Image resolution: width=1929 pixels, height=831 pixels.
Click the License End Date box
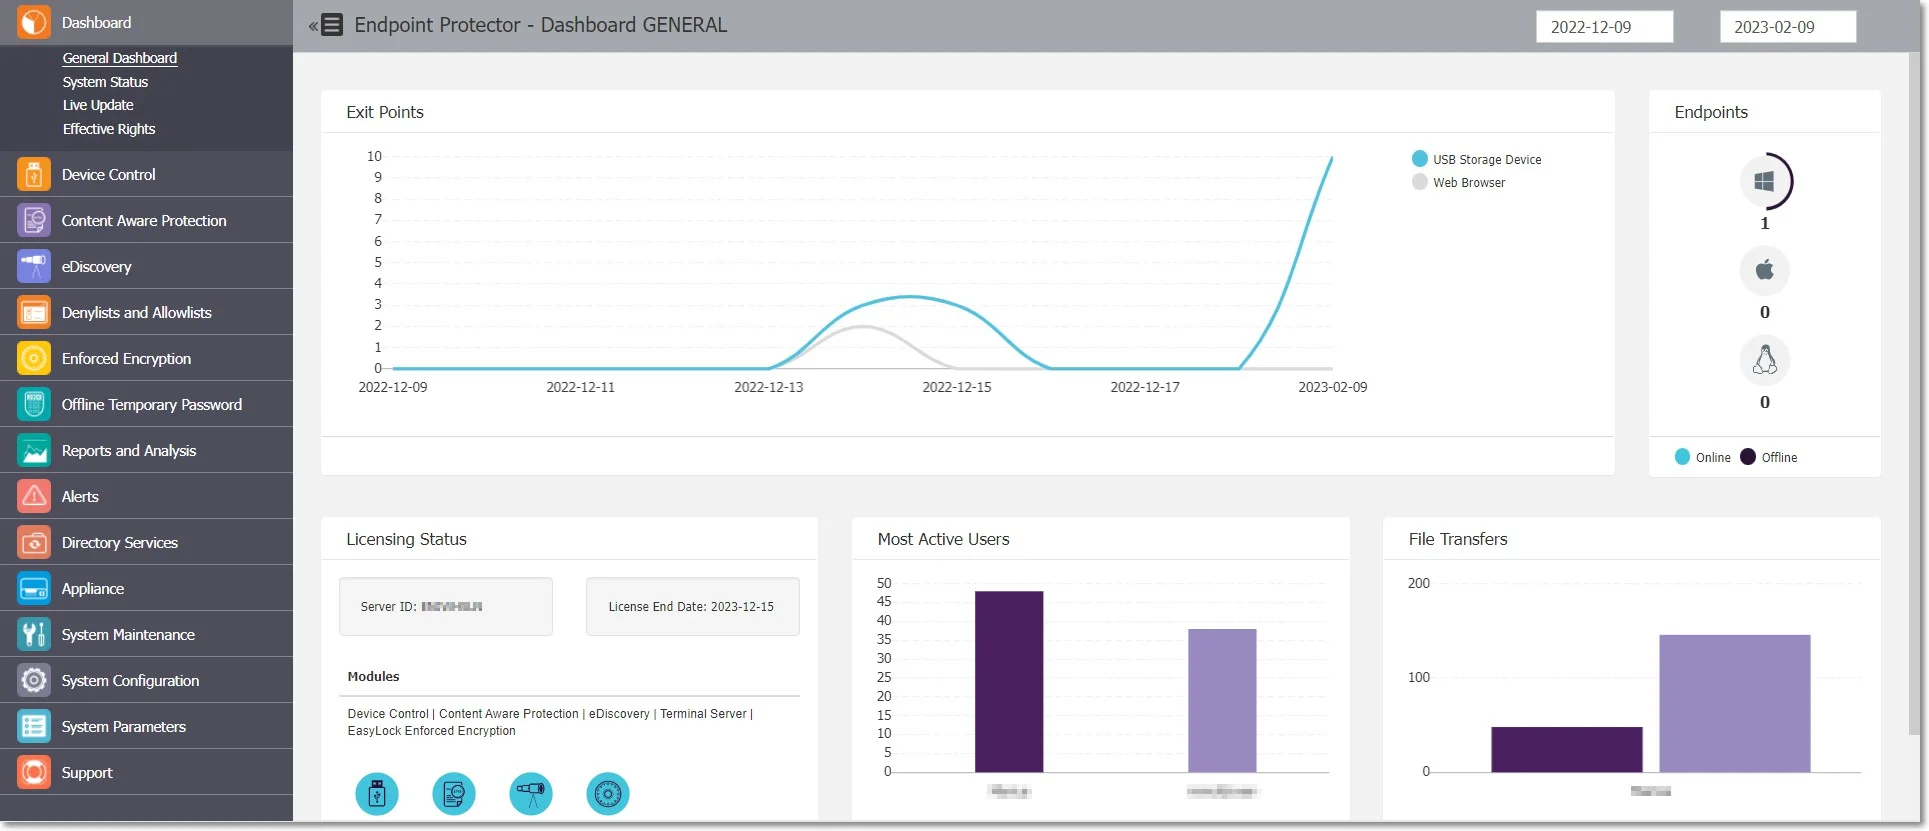(692, 606)
